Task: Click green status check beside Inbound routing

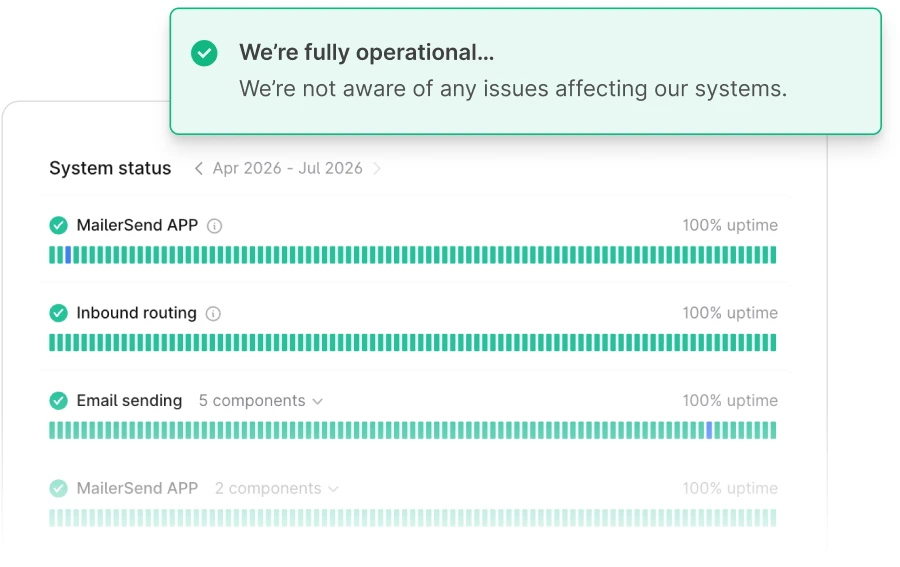Action: [58, 313]
